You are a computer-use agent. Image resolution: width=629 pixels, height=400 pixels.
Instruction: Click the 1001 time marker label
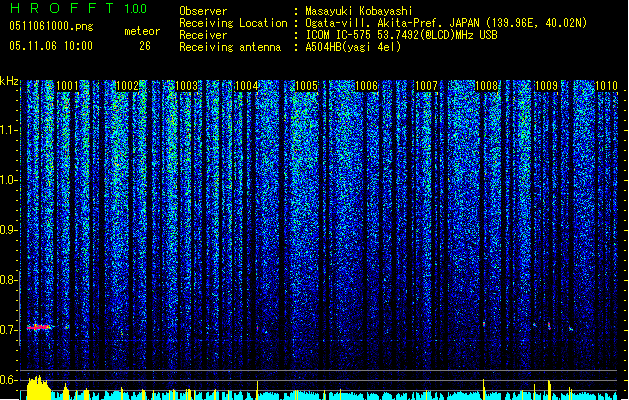coord(67,86)
